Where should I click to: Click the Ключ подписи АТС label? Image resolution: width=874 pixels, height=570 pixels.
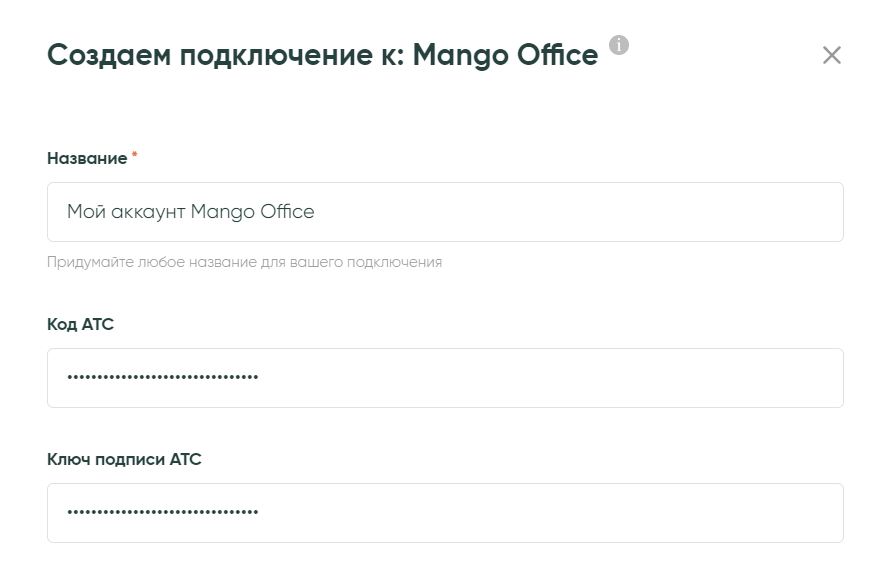coord(124,459)
